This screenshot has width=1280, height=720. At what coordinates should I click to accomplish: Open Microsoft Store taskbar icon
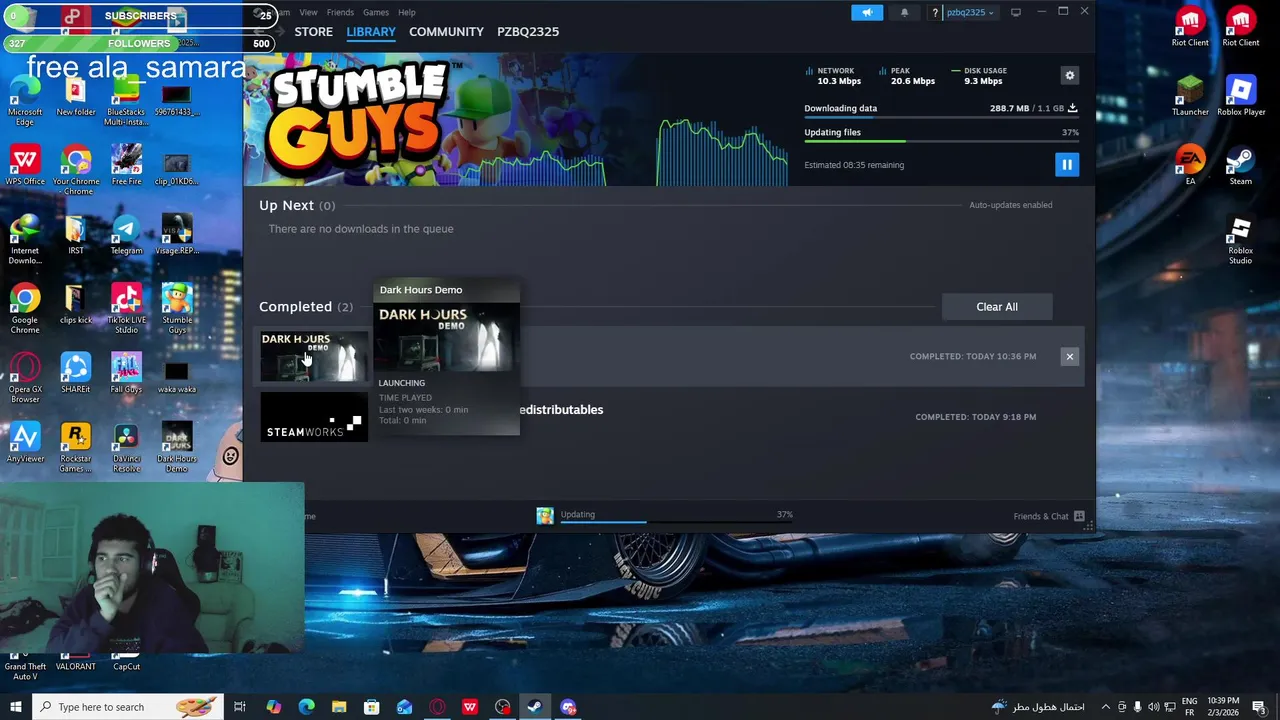tap(372, 707)
